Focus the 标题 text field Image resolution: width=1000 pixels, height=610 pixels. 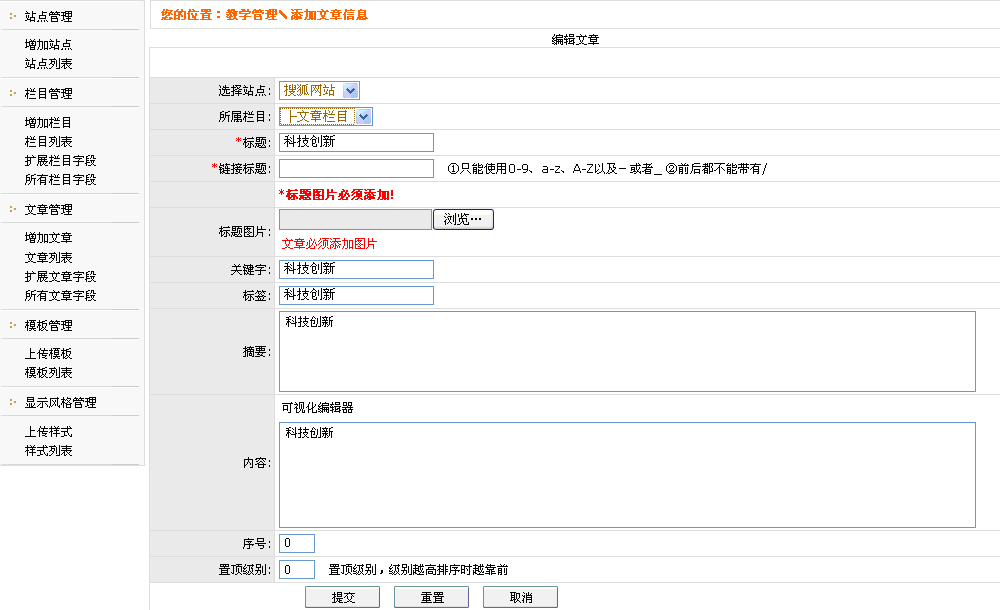pos(356,142)
